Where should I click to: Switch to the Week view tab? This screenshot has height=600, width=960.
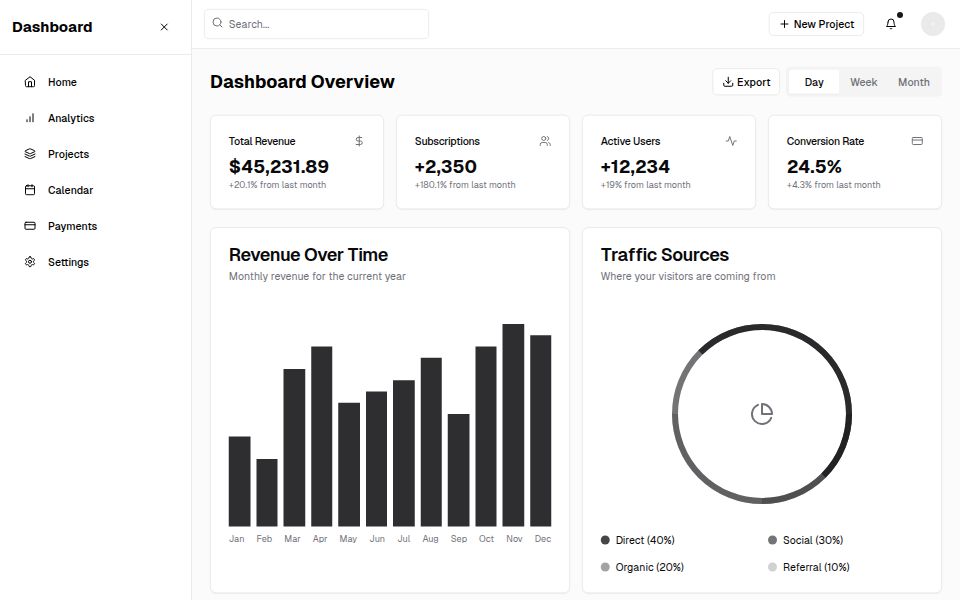pyautogui.click(x=863, y=82)
